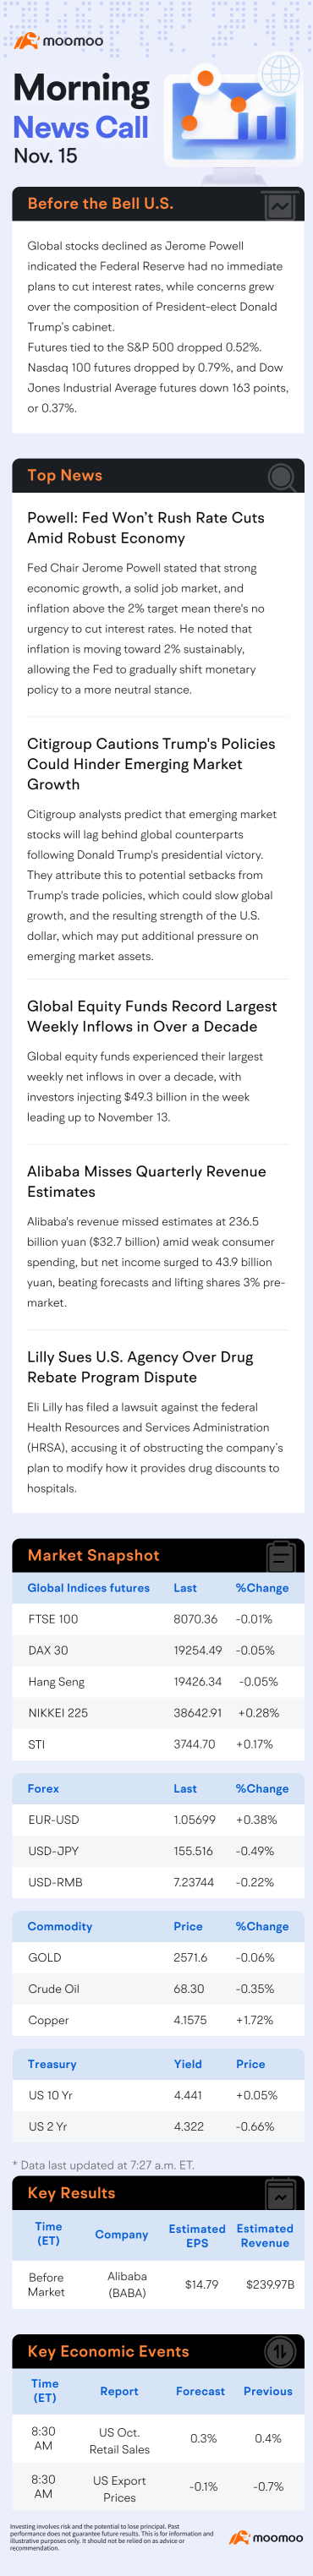
Task: Open the Citigroup Cautions Trump's Policies headline
Action: (151, 764)
